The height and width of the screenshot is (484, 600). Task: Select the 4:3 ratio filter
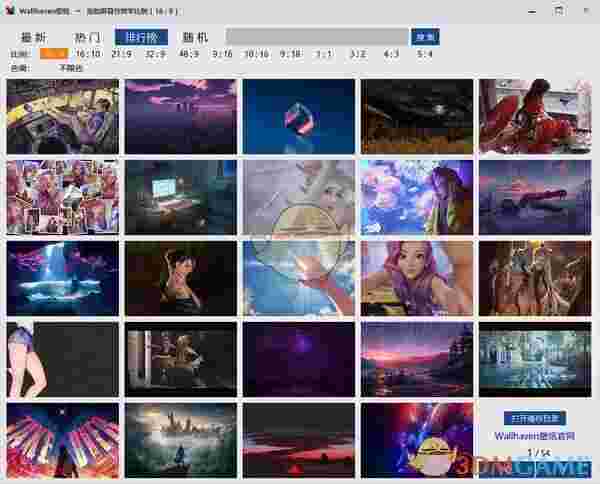[391, 54]
